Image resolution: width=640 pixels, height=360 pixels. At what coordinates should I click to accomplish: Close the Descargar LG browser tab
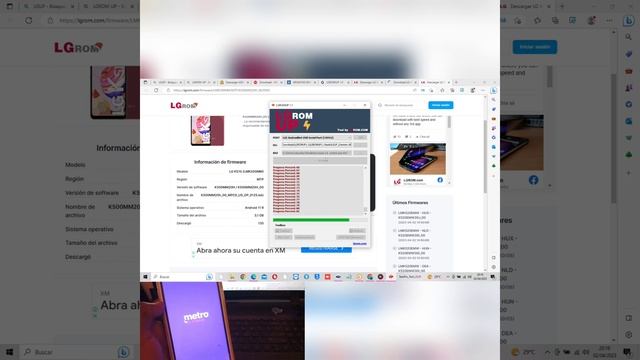(x=548, y=6)
